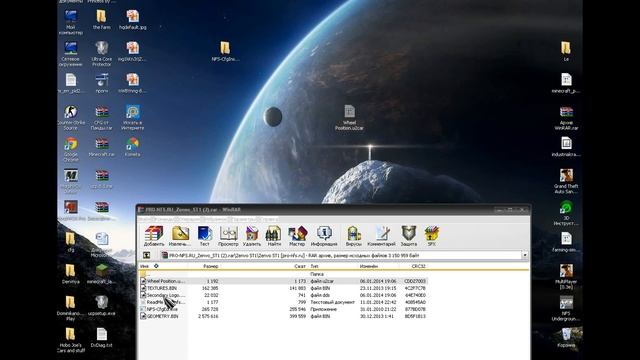The width and height of the screenshot is (640, 360).
Task: Open the Farming-sim desktop text file
Action: (566, 242)
